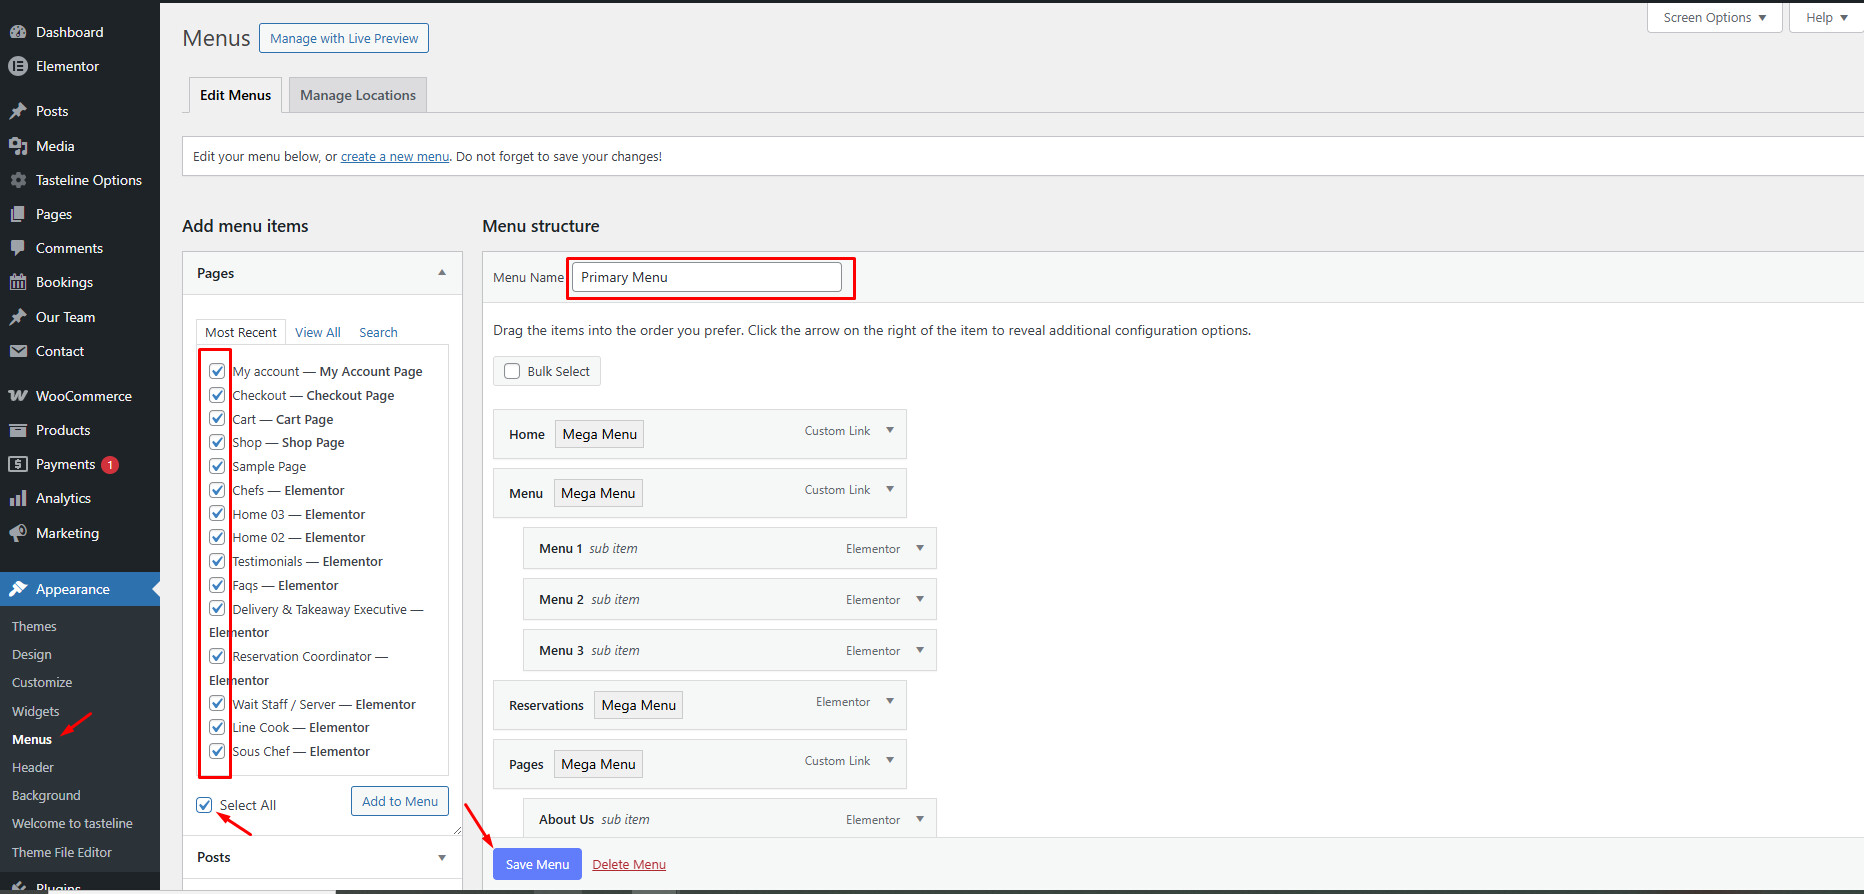Click the Dashboard gauge icon in sidebar
Viewport: 1864px width, 894px height.
point(18,32)
